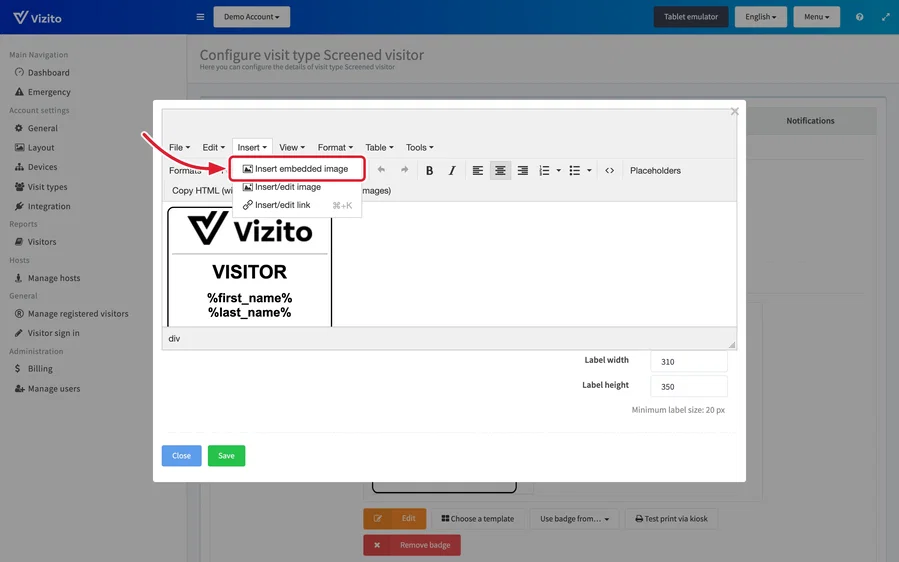Click the div element path in status bar
This screenshot has width=899, height=562.
(174, 339)
